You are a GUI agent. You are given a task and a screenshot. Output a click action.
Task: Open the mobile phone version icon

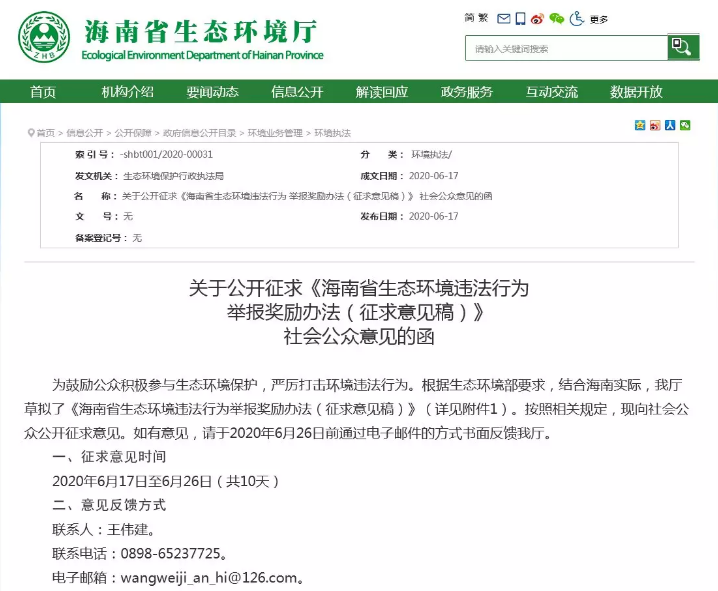pyautogui.click(x=520, y=18)
